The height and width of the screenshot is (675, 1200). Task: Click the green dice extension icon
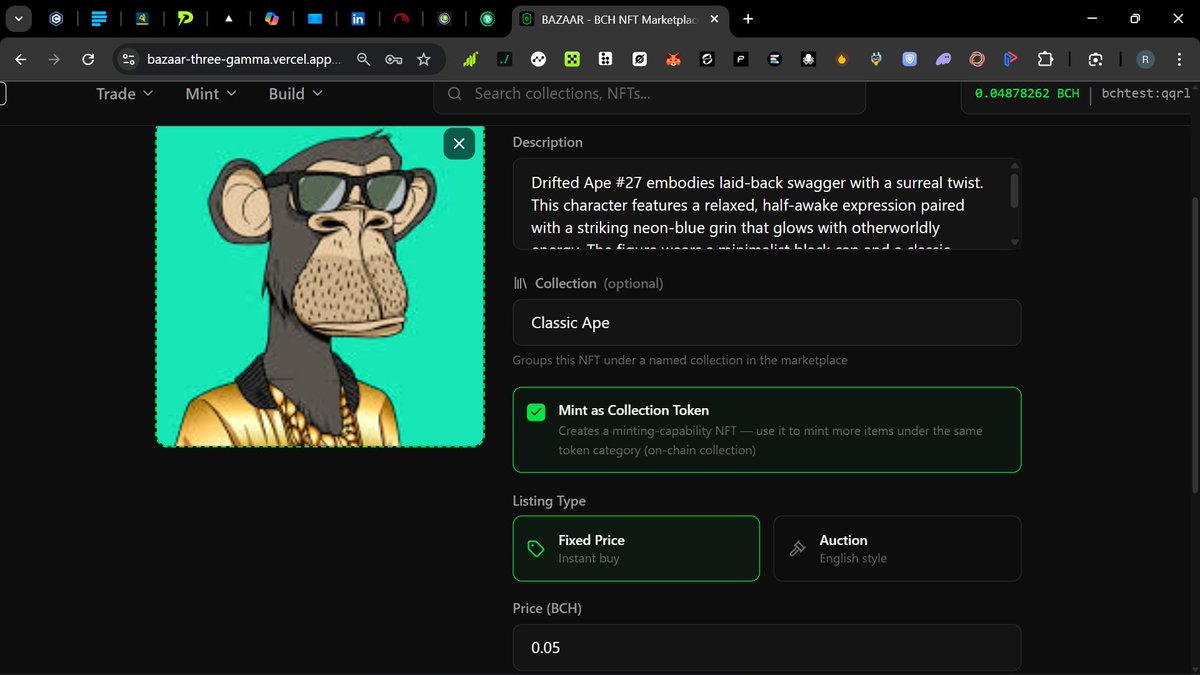coord(571,59)
